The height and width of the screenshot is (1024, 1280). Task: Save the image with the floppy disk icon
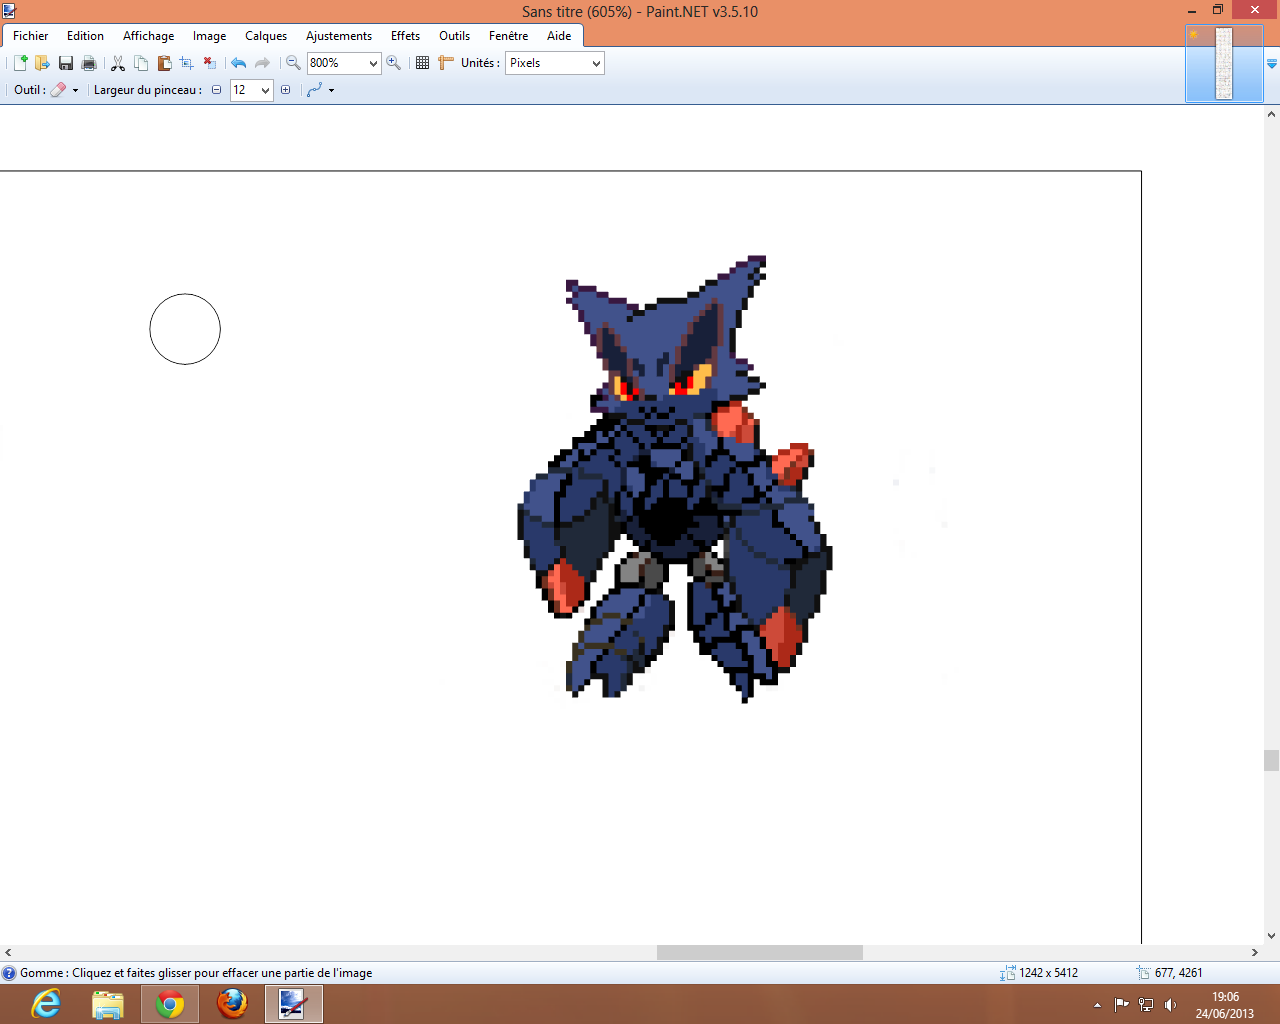pyautogui.click(x=66, y=63)
